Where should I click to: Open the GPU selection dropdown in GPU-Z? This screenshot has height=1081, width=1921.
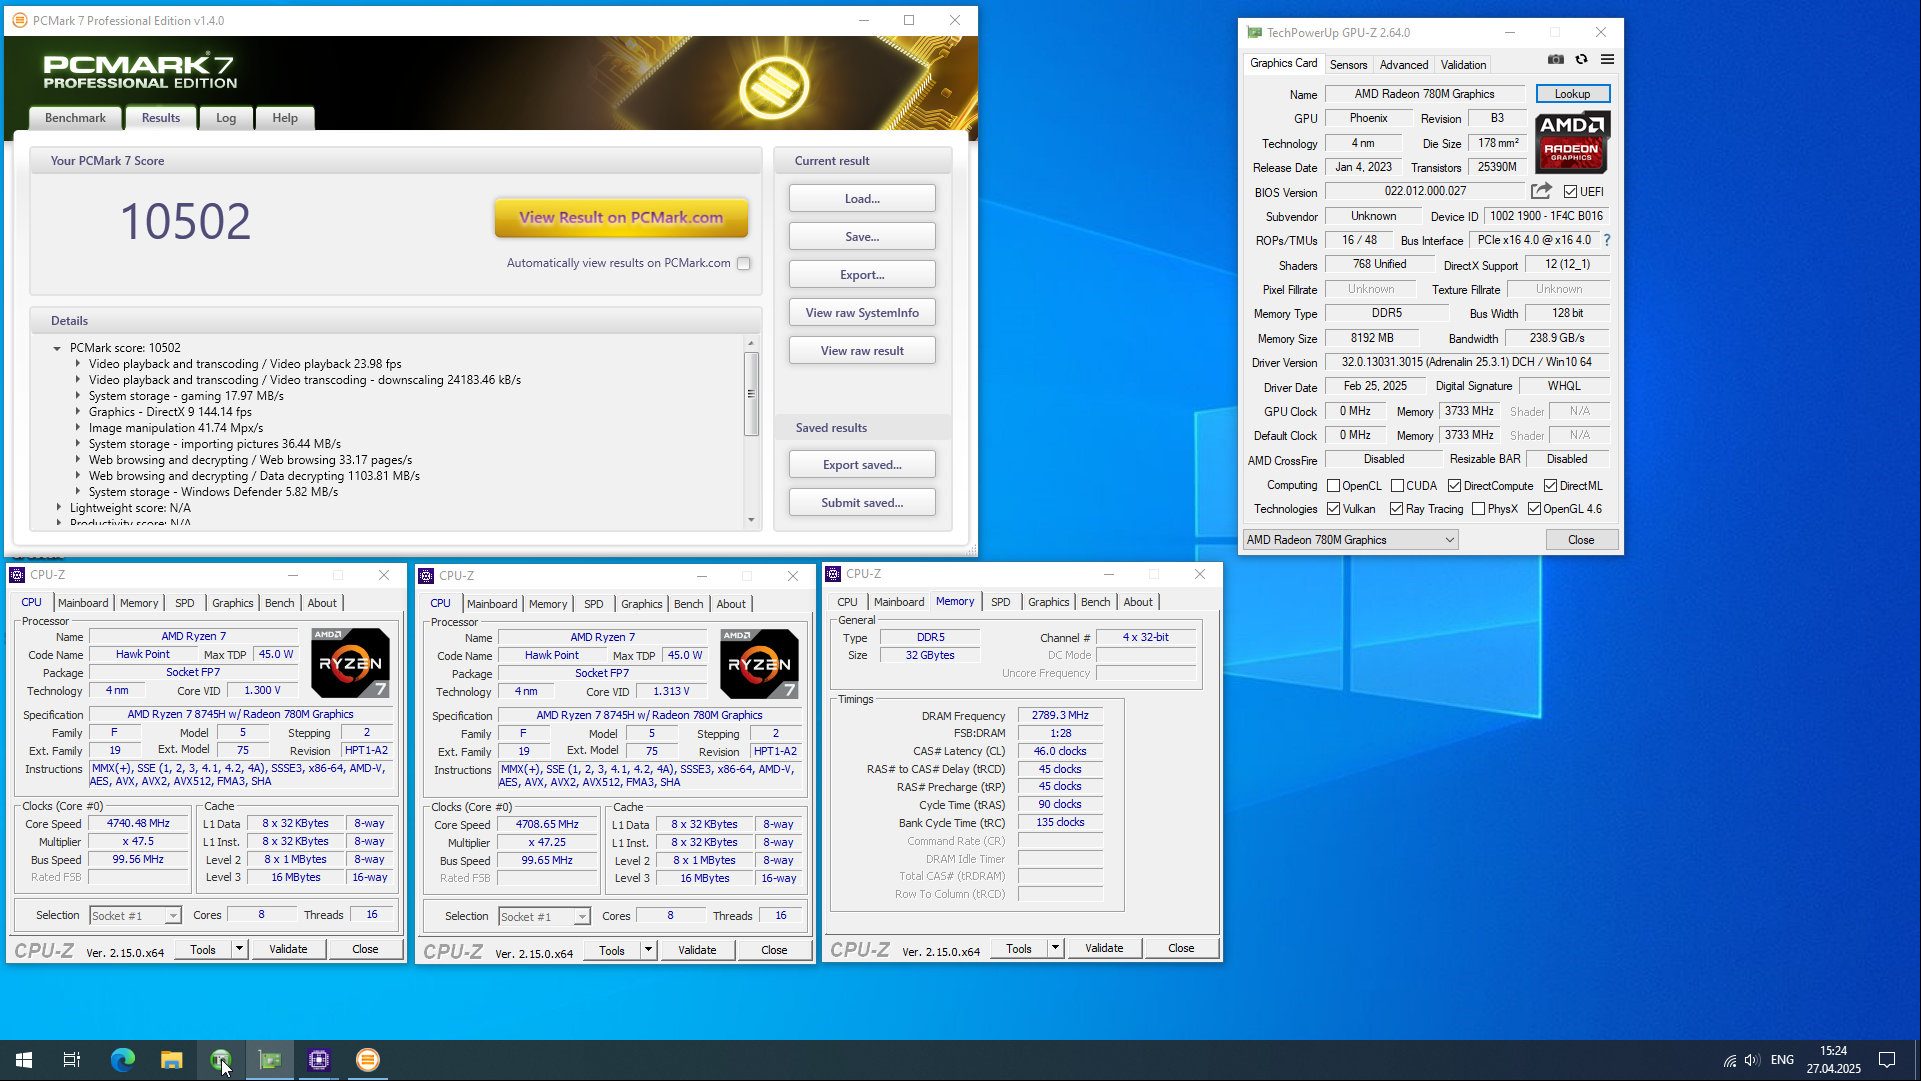click(1350, 540)
